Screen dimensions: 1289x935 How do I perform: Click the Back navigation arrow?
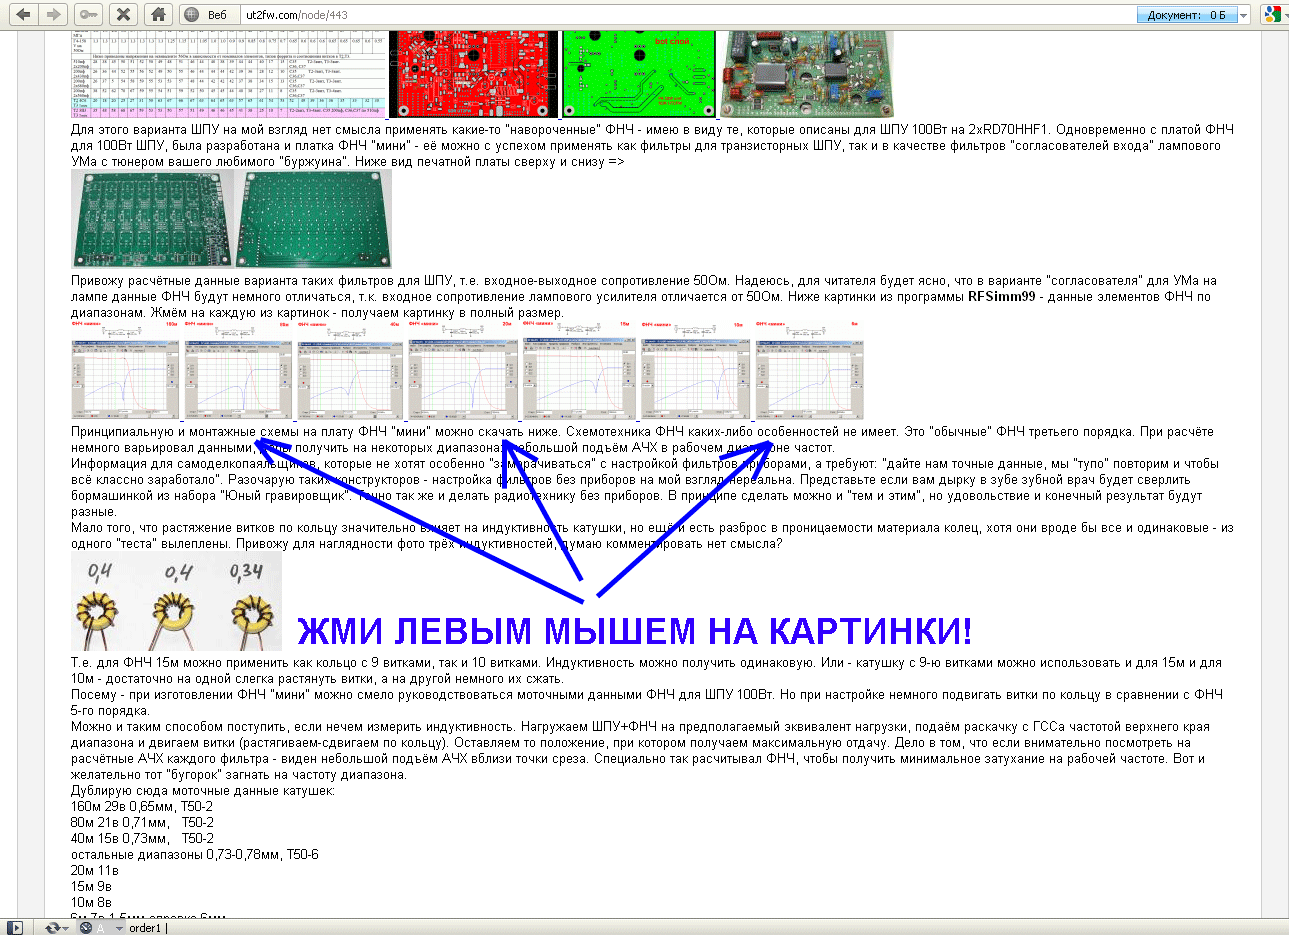click(23, 14)
